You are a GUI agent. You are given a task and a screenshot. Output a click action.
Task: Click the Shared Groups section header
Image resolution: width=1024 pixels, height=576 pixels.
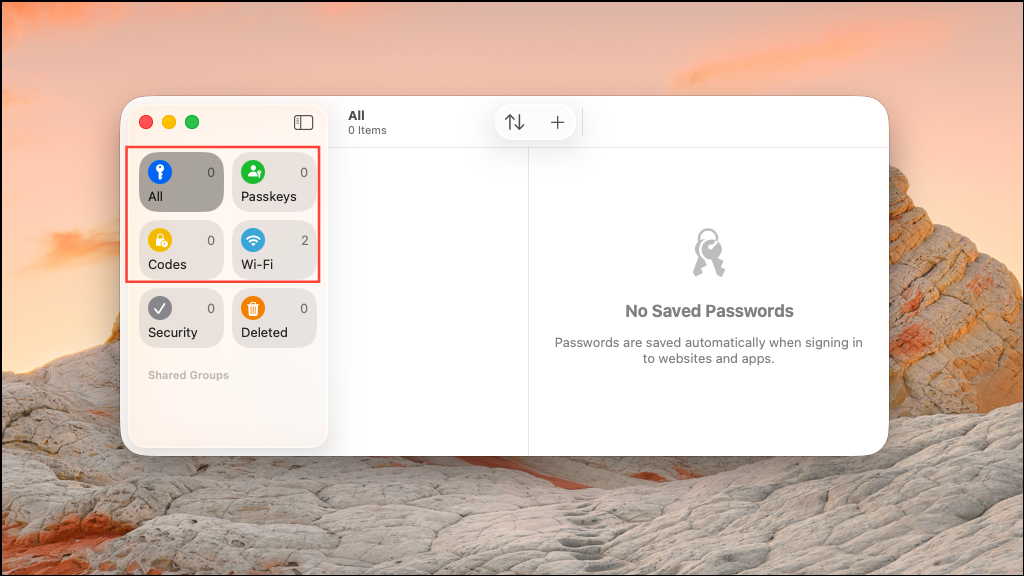point(188,375)
